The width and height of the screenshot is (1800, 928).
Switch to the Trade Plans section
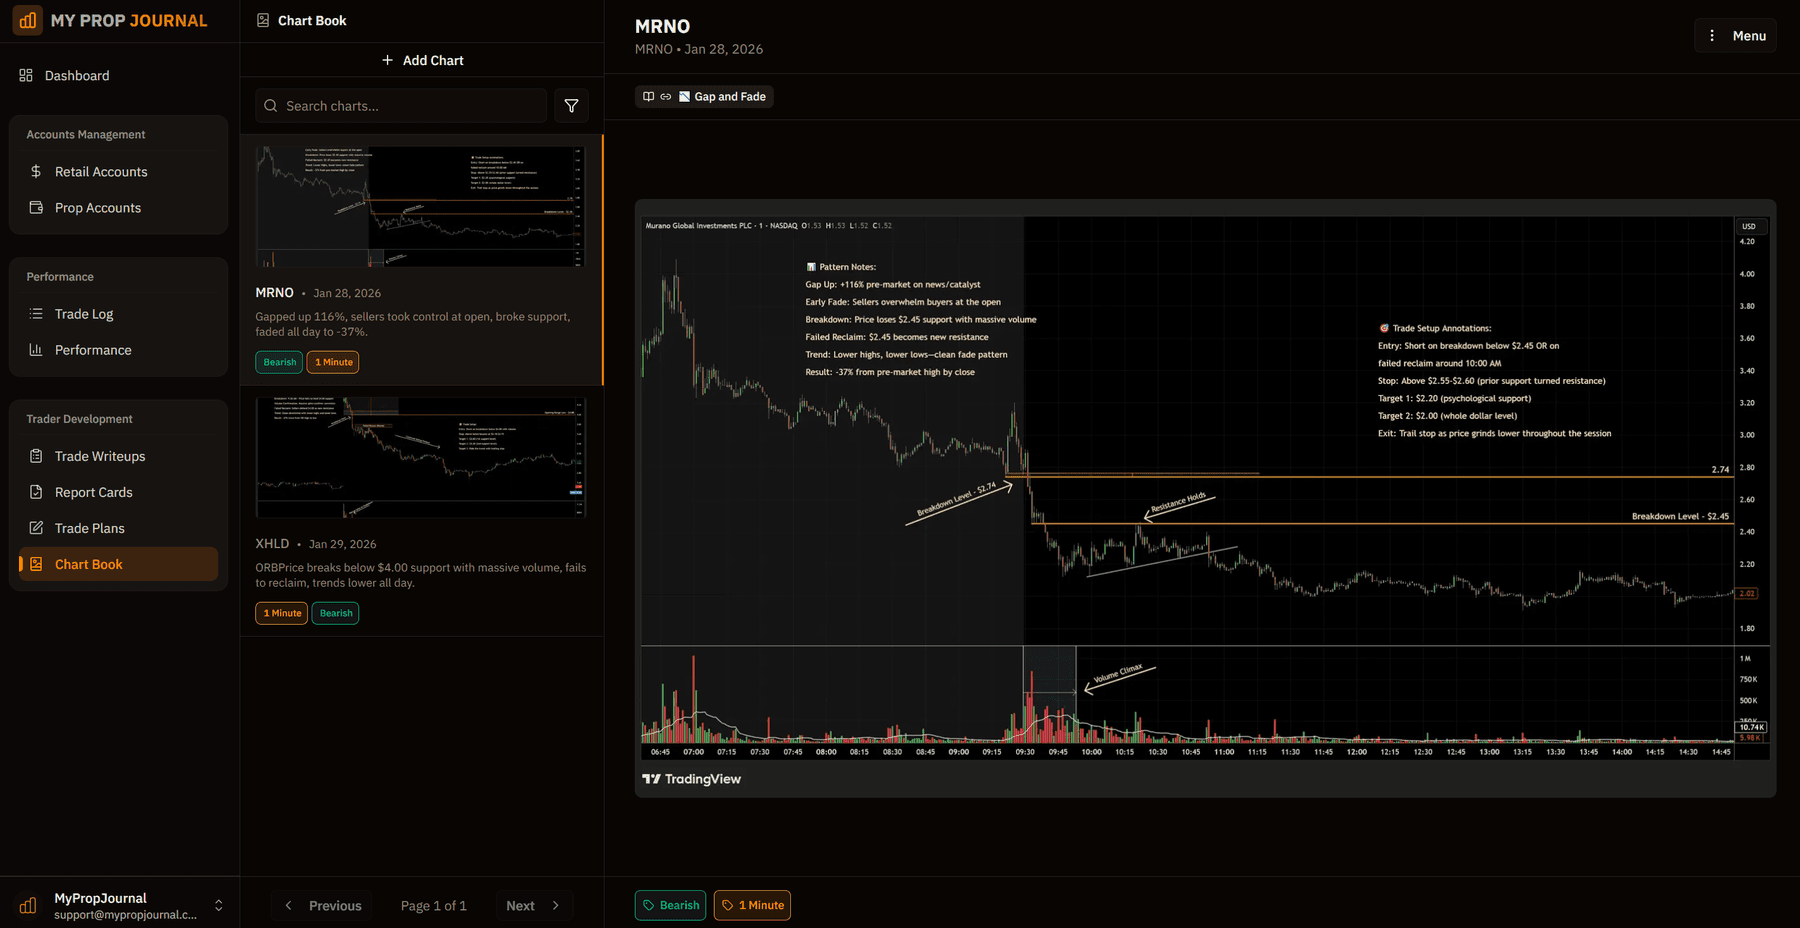pos(90,527)
